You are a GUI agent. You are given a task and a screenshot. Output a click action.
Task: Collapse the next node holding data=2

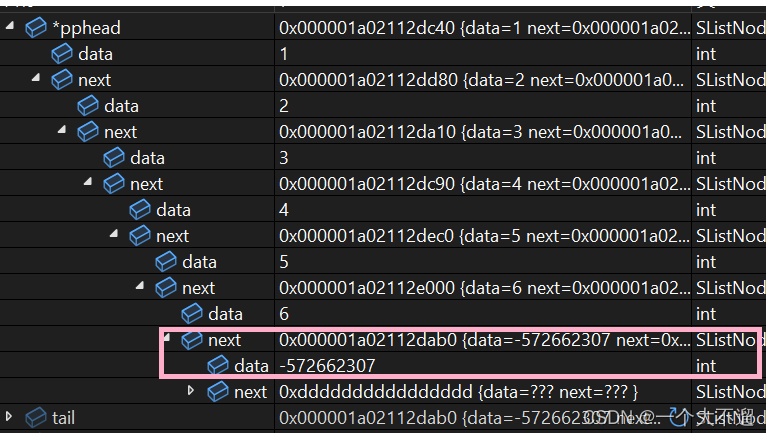click(37, 79)
